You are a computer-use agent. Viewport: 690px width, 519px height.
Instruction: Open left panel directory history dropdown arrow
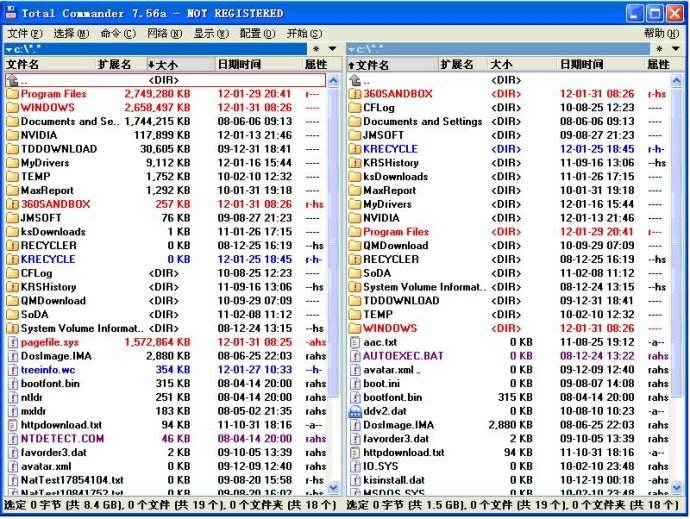[333, 49]
